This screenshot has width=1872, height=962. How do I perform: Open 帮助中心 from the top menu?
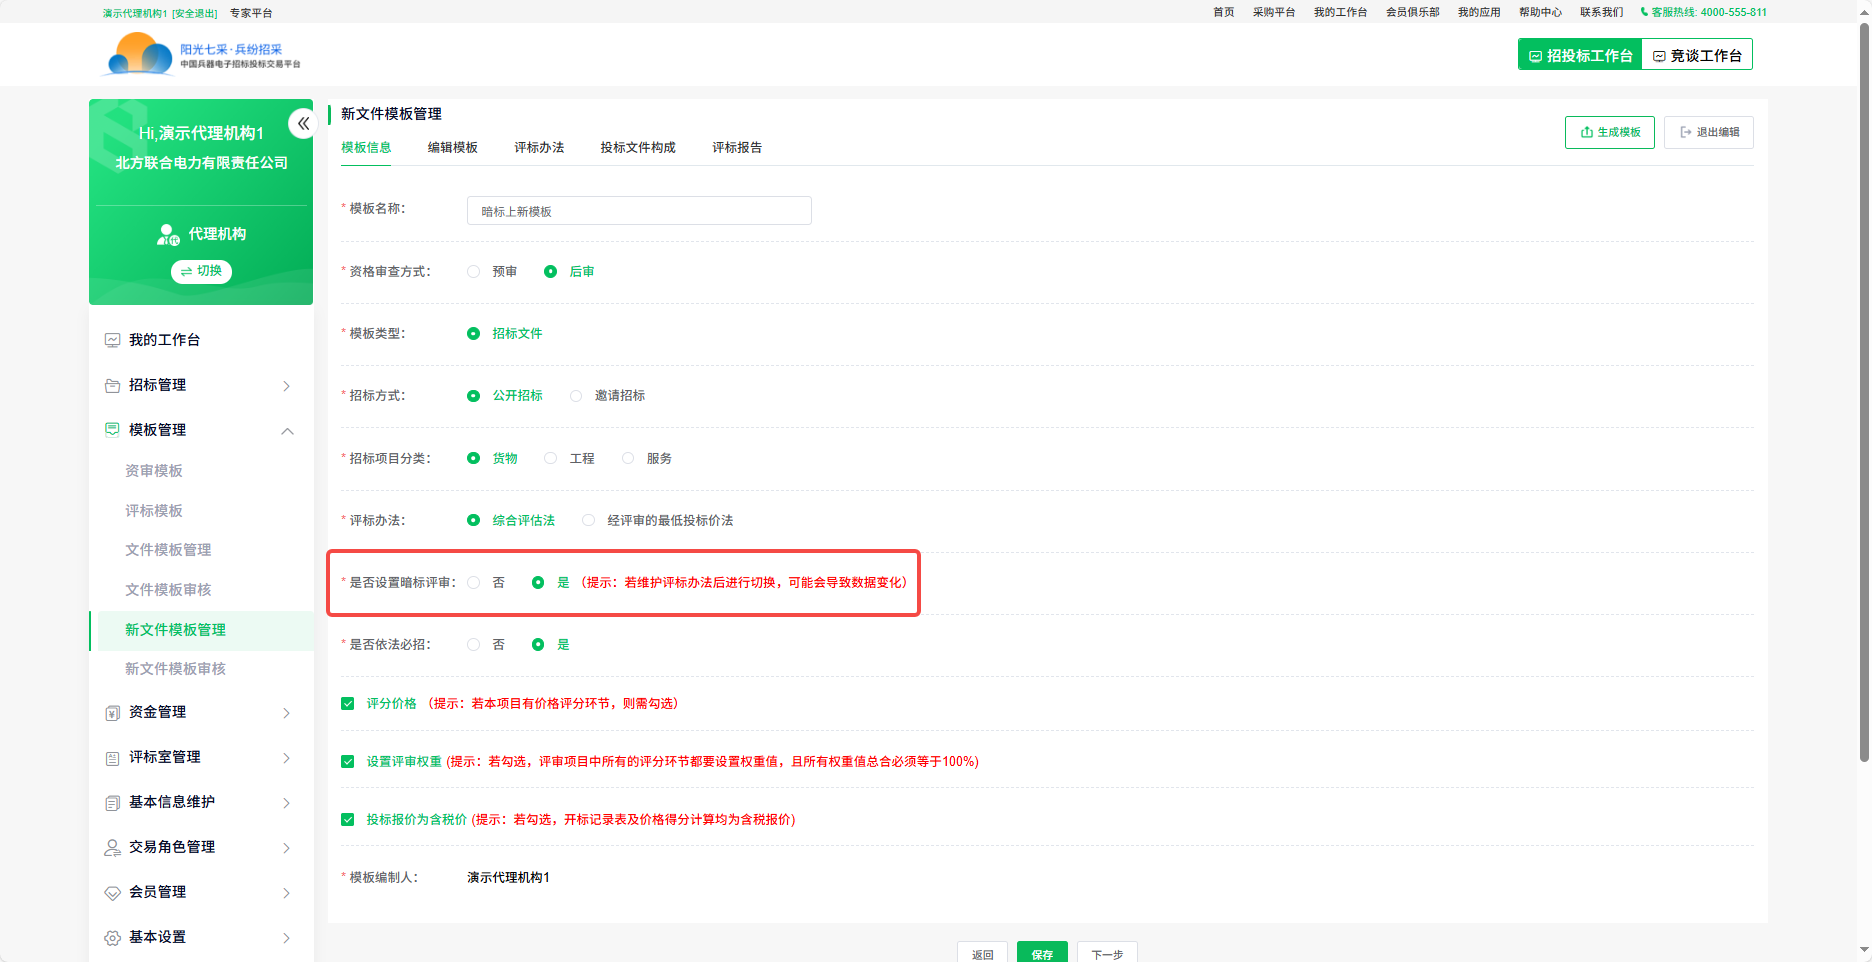[1541, 12]
